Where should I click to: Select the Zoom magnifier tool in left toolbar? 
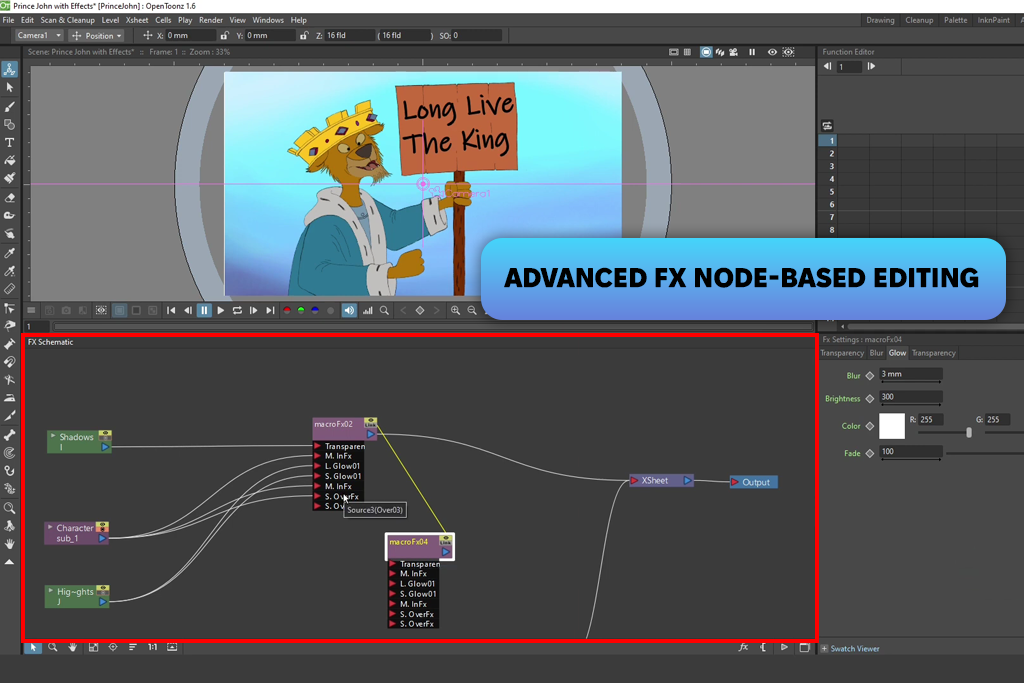(x=10, y=507)
